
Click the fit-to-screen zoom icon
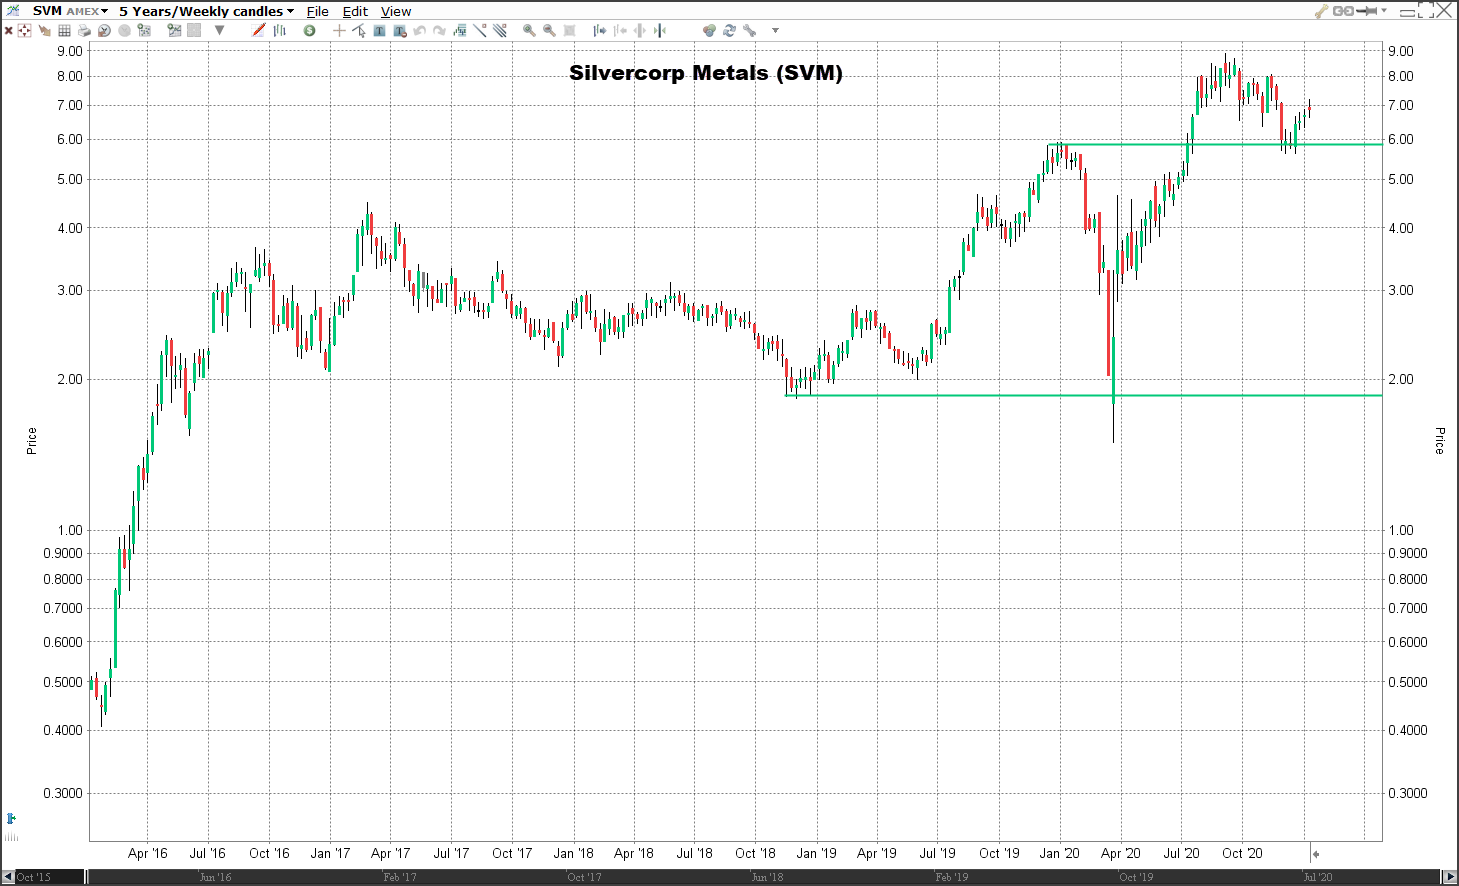coord(569,30)
